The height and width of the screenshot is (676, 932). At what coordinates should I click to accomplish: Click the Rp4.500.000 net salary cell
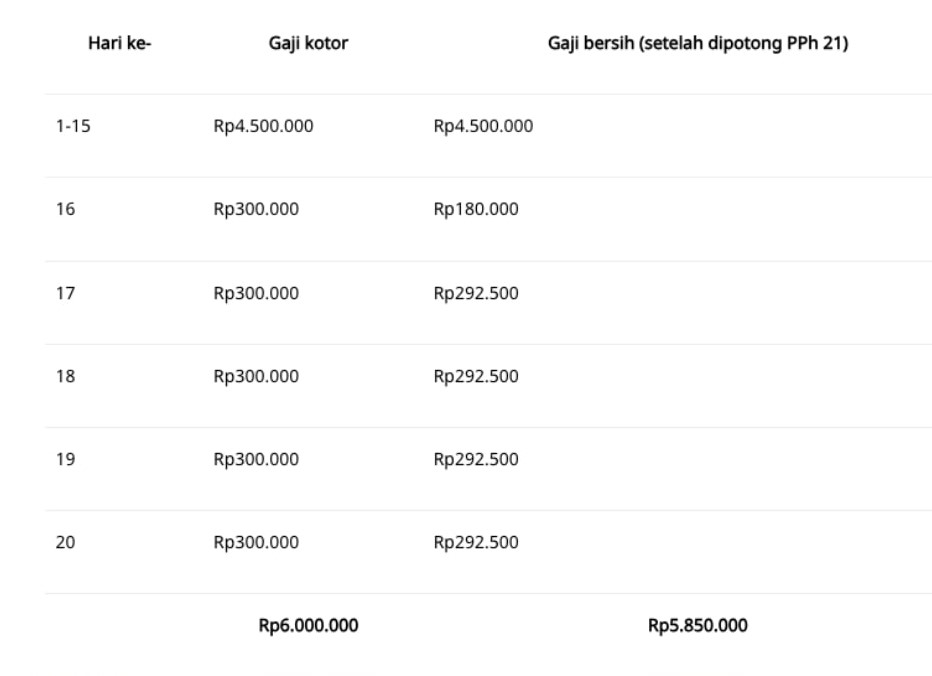[x=483, y=126]
